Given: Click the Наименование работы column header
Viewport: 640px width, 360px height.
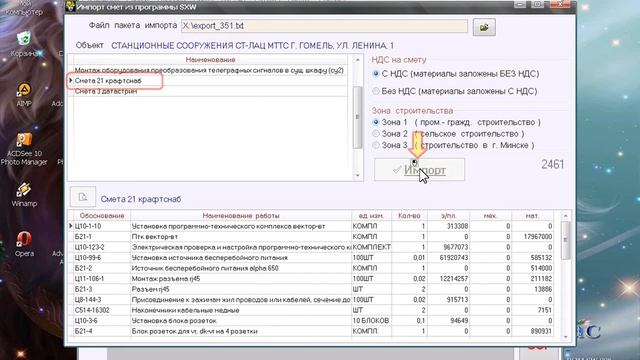Looking at the screenshot, I should click(241, 216).
